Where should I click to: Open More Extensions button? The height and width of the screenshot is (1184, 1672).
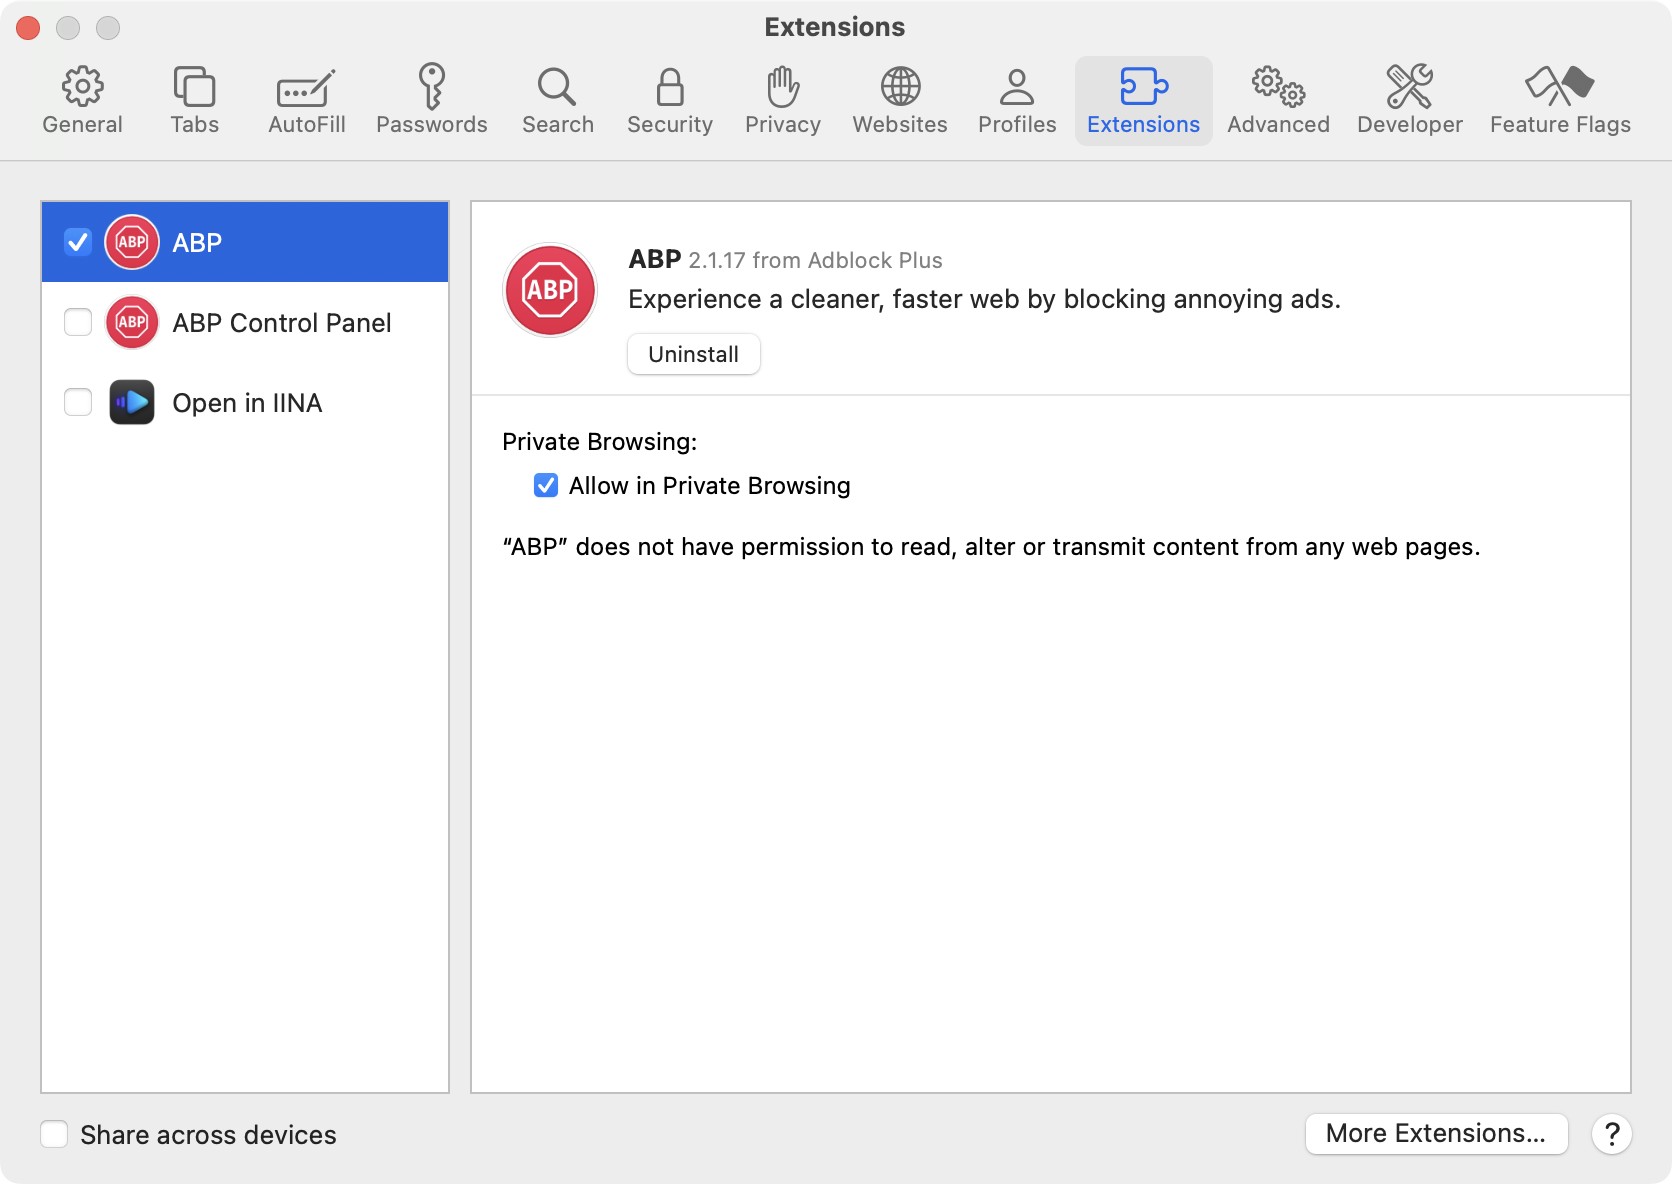coord(1436,1133)
